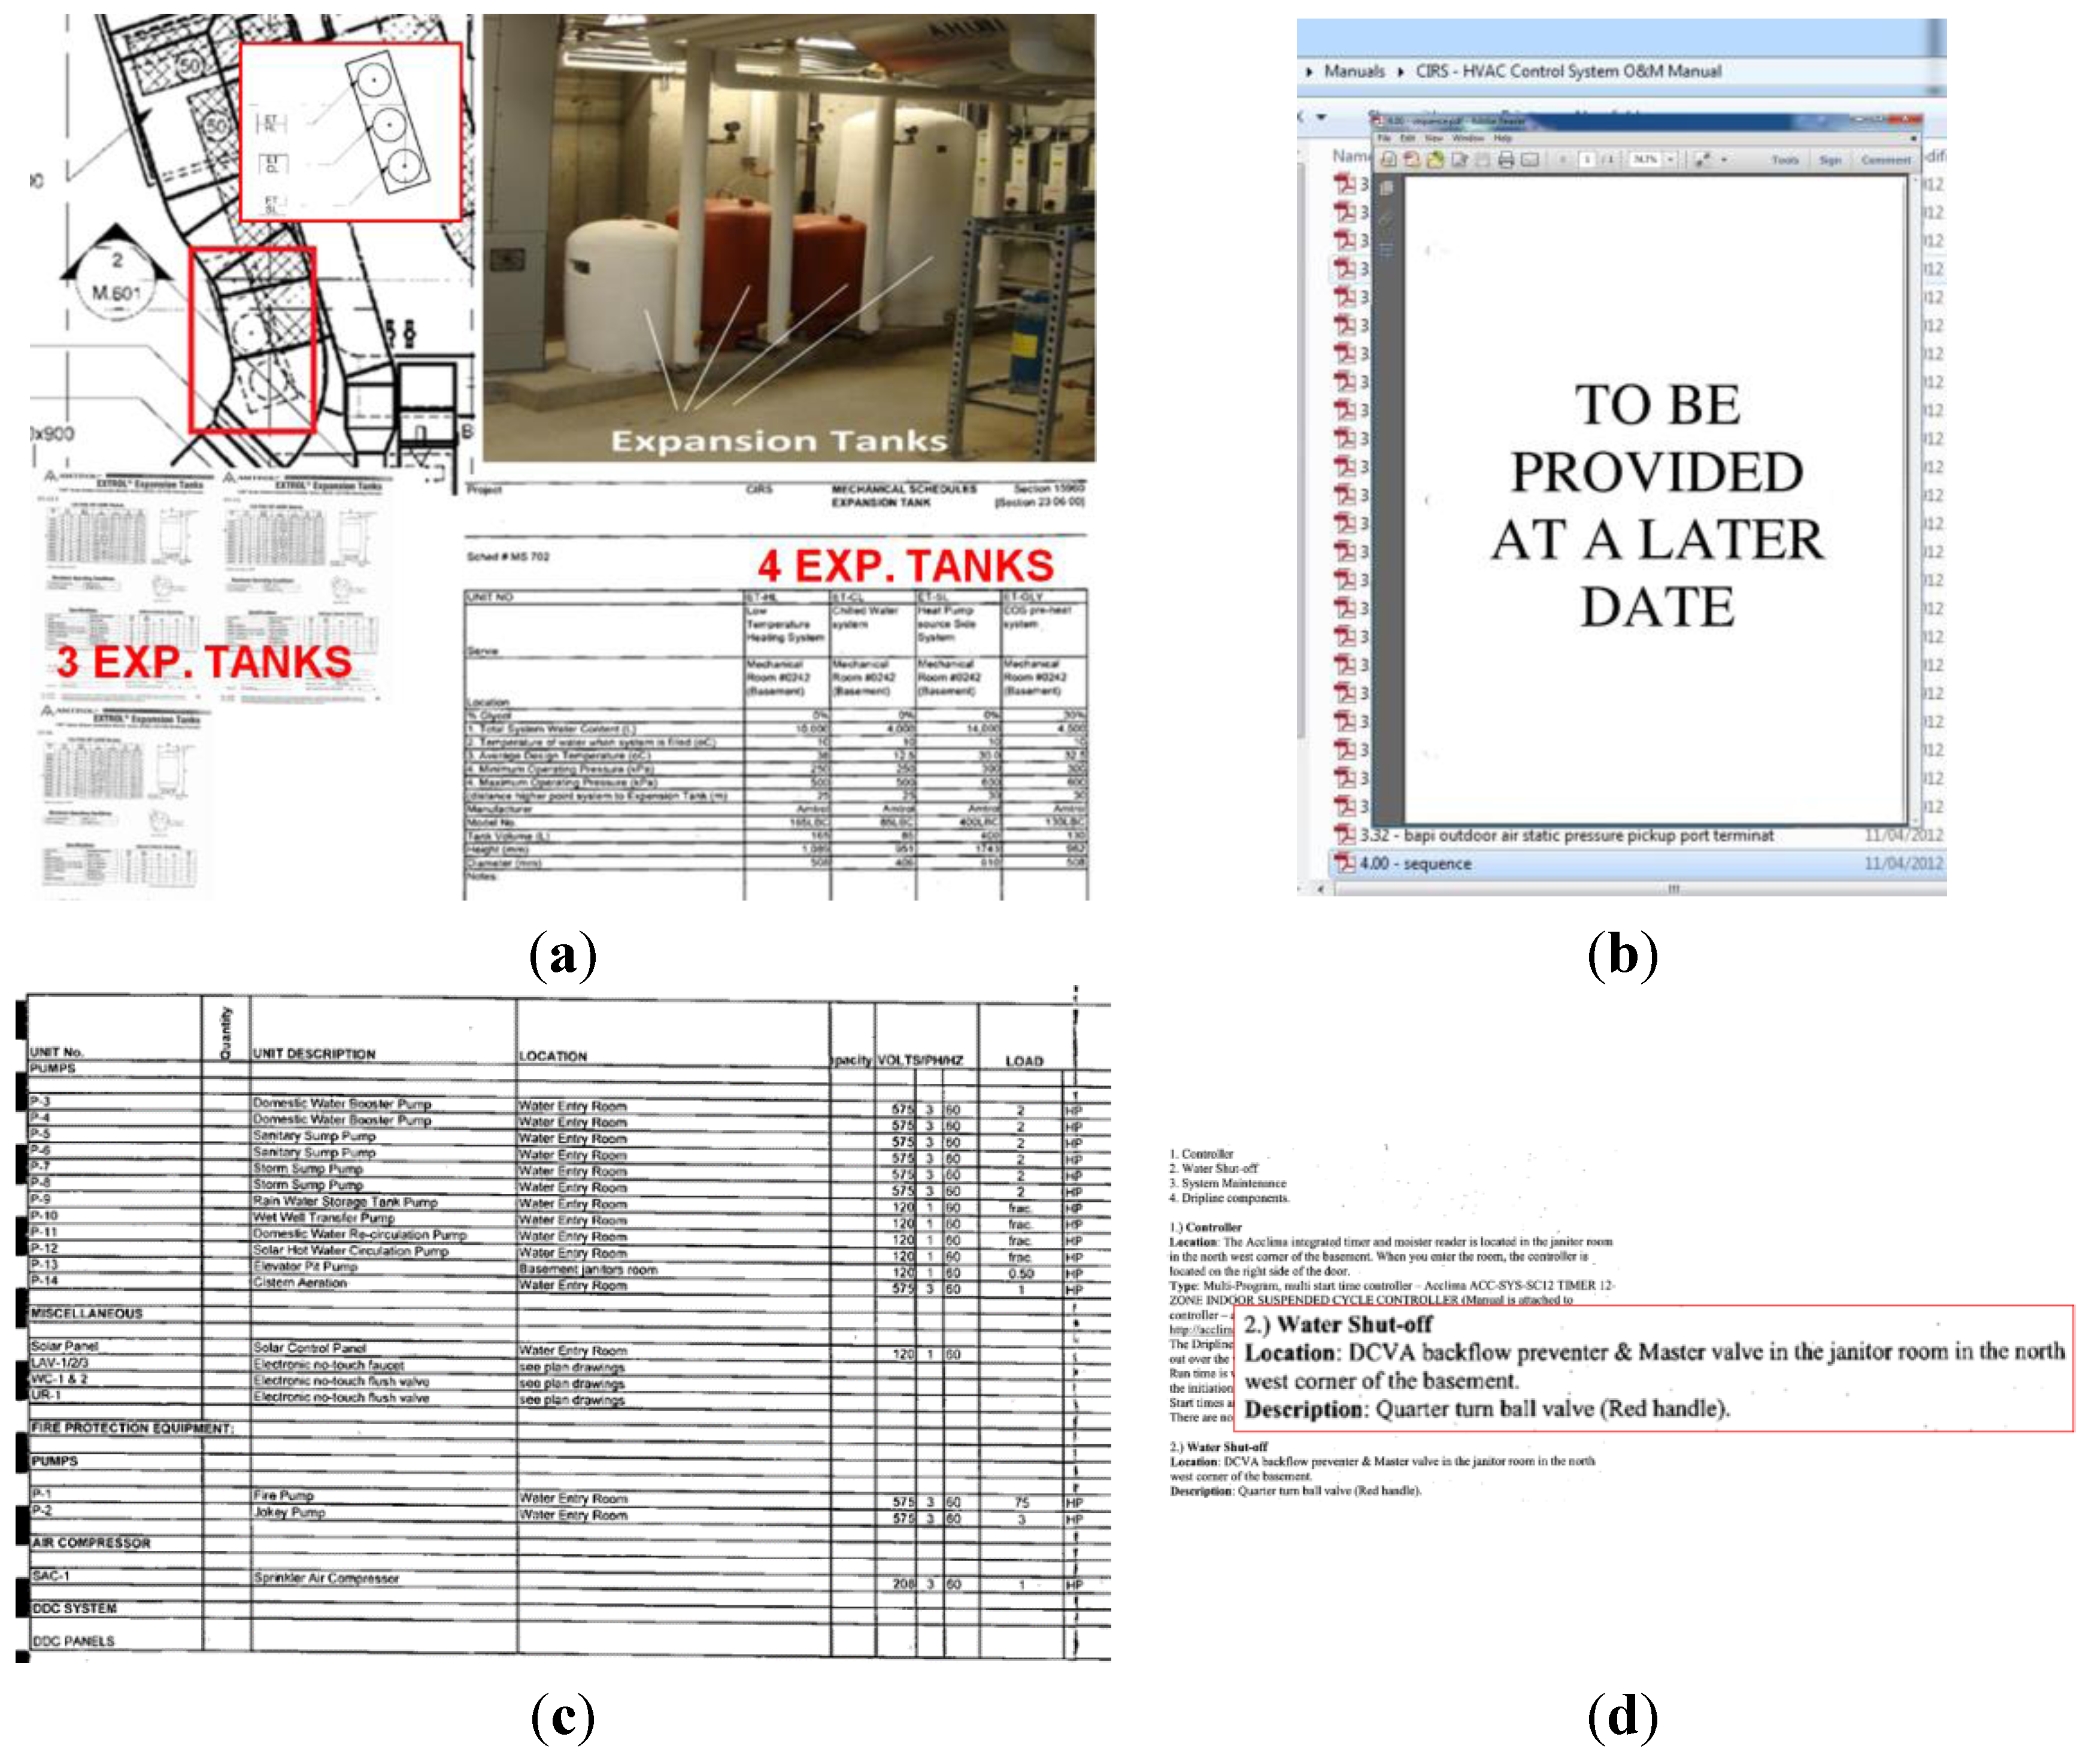Open the Comment pane button
This screenshot has height=1764, width=2086.
coord(1886,160)
